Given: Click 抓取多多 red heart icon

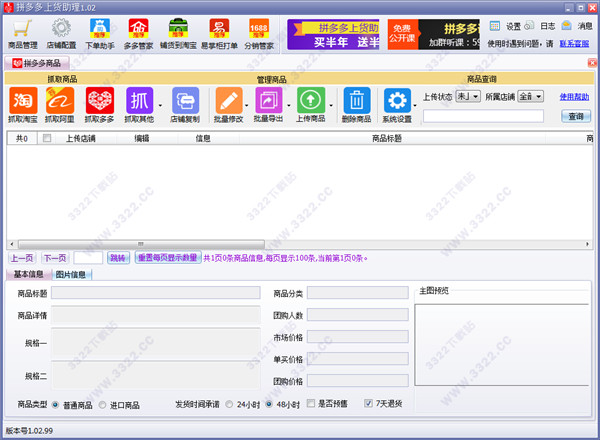Looking at the screenshot, I should pos(99,105).
